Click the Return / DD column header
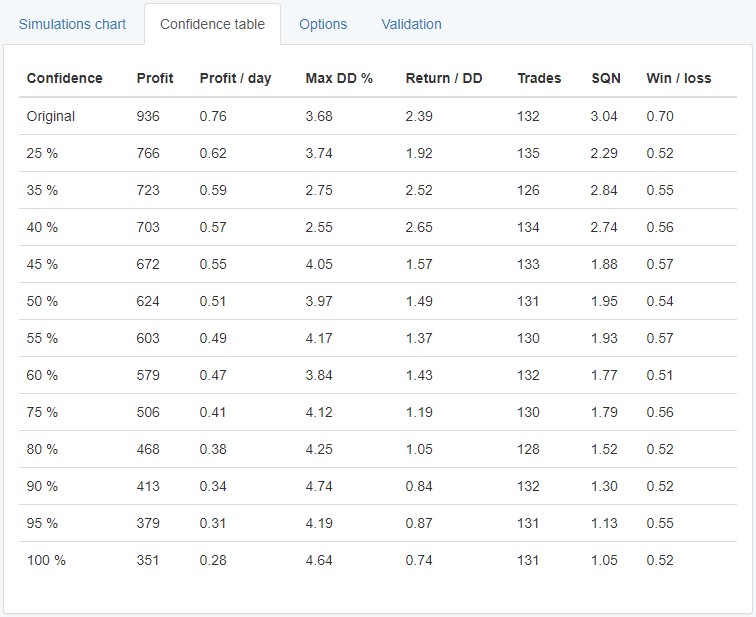This screenshot has height=617, width=756. [444, 78]
